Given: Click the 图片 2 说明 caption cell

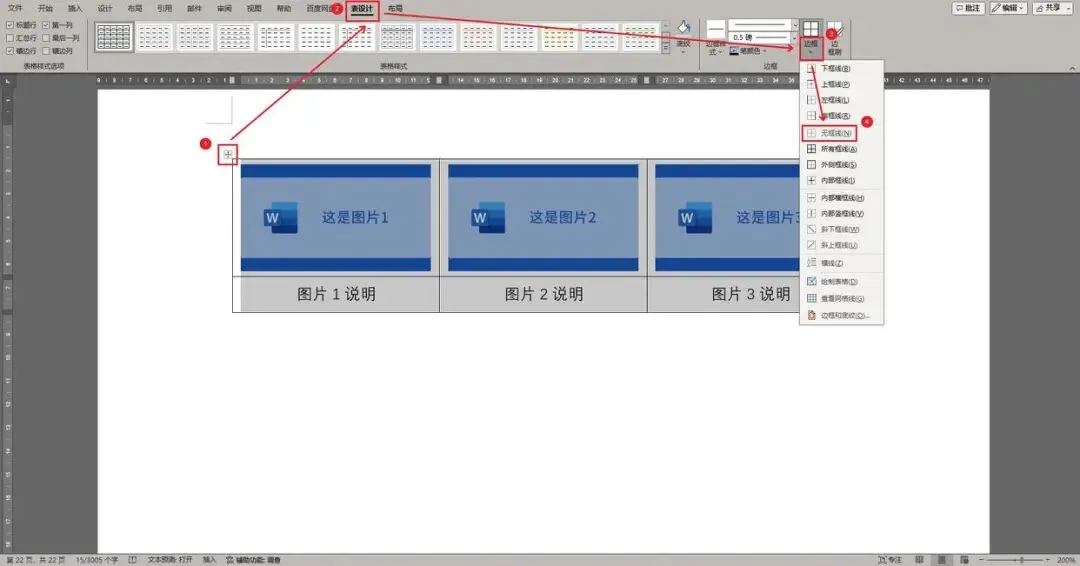Looking at the screenshot, I should tap(543, 294).
